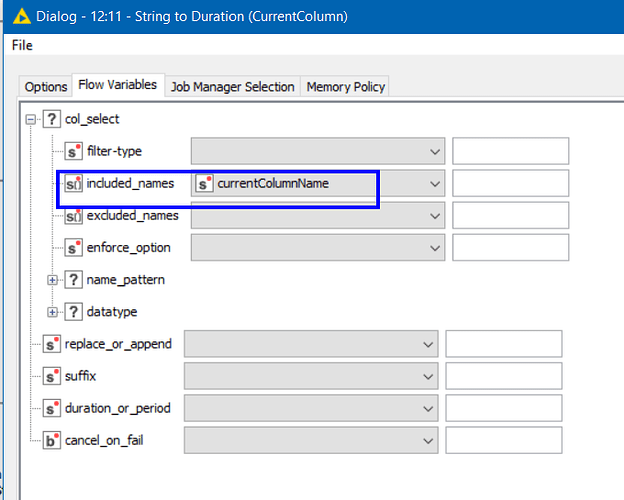The width and height of the screenshot is (624, 500).
Task: Click the array icon beside excluded_names
Action: point(73,216)
